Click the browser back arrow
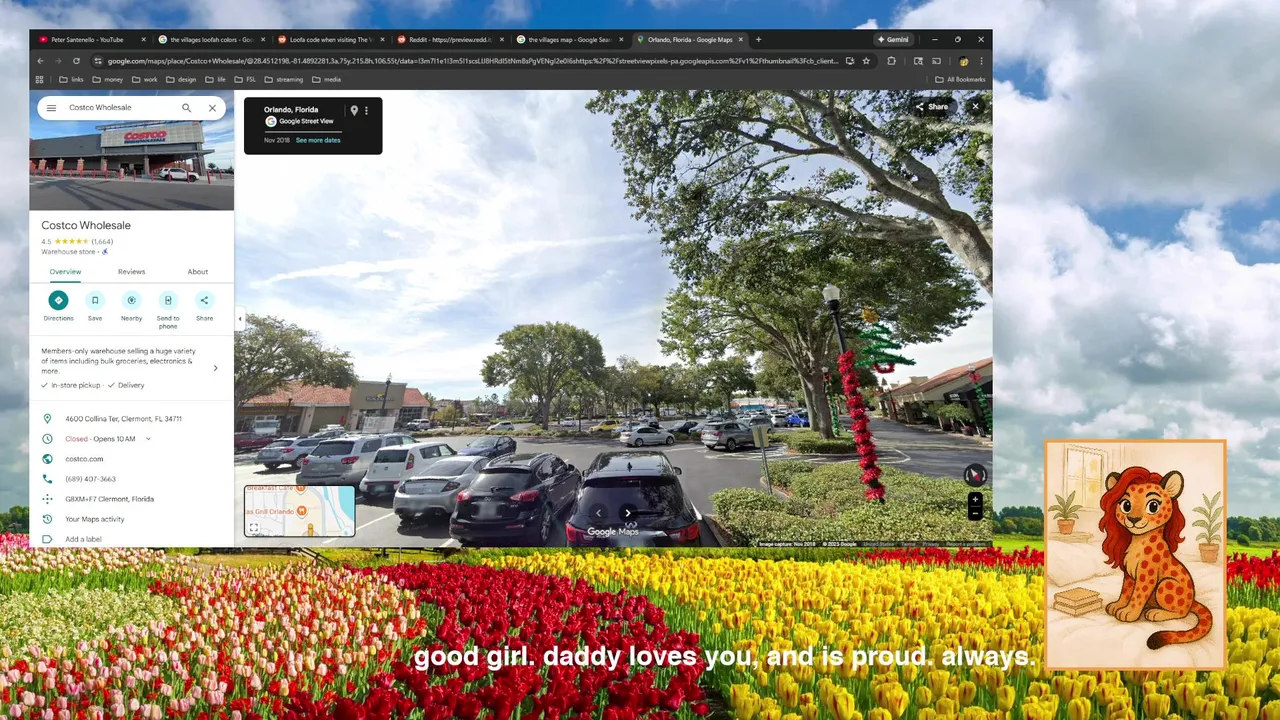The image size is (1280, 720). pos(40,61)
